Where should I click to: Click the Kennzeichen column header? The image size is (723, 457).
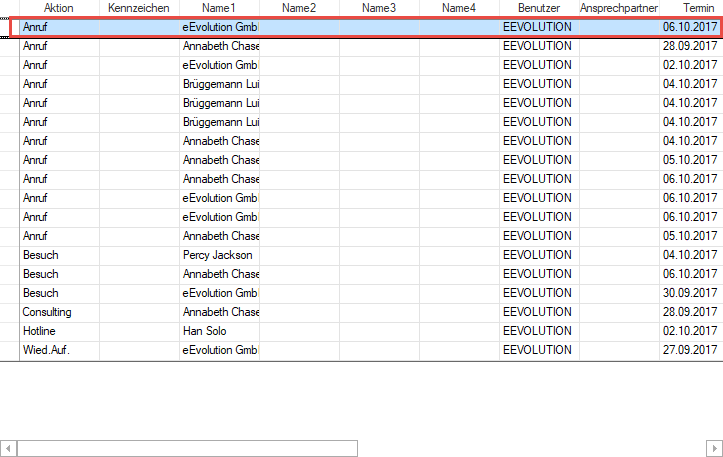click(x=139, y=8)
